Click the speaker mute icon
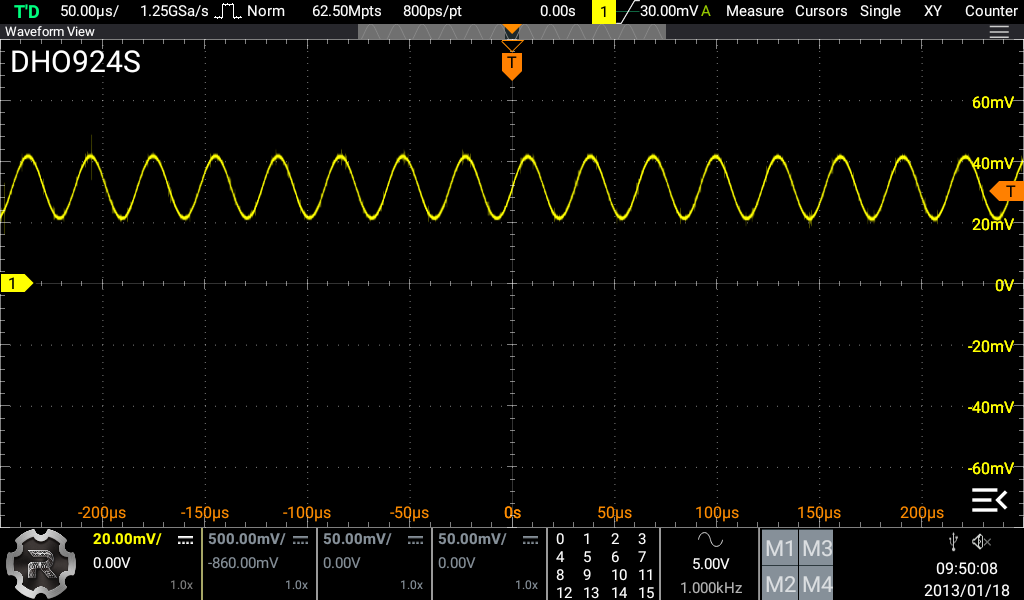The image size is (1024, 600). [x=981, y=542]
